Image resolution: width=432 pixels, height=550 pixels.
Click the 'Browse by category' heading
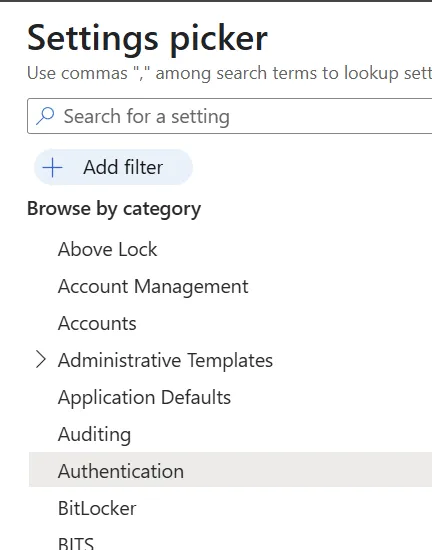[x=114, y=209]
